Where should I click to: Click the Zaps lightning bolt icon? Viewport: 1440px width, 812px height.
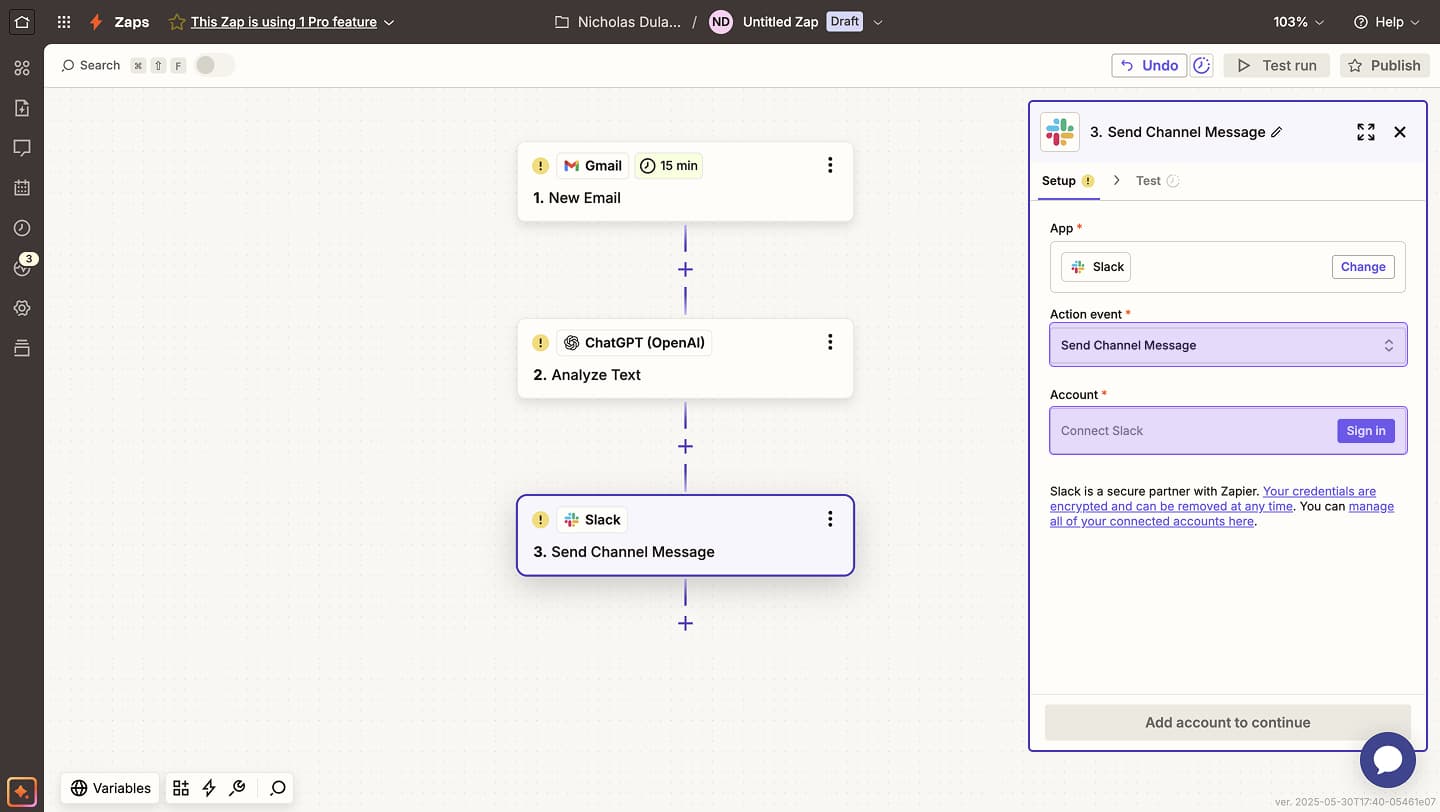[96, 22]
